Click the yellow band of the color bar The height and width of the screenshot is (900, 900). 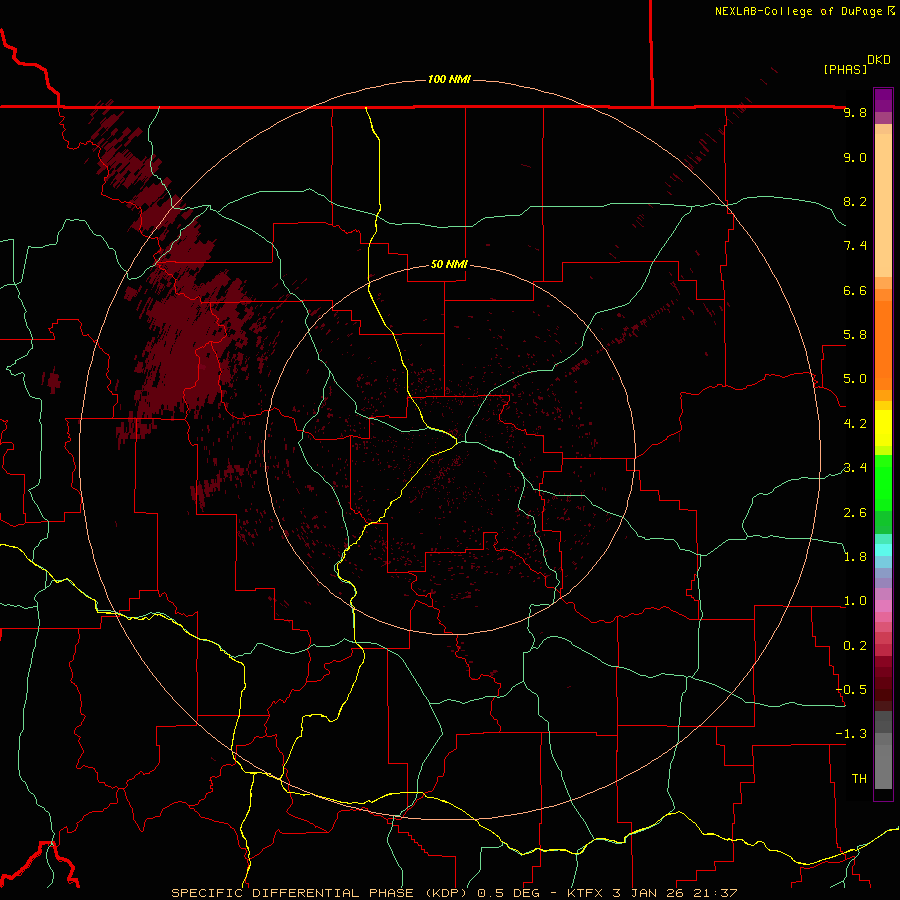coord(883,428)
